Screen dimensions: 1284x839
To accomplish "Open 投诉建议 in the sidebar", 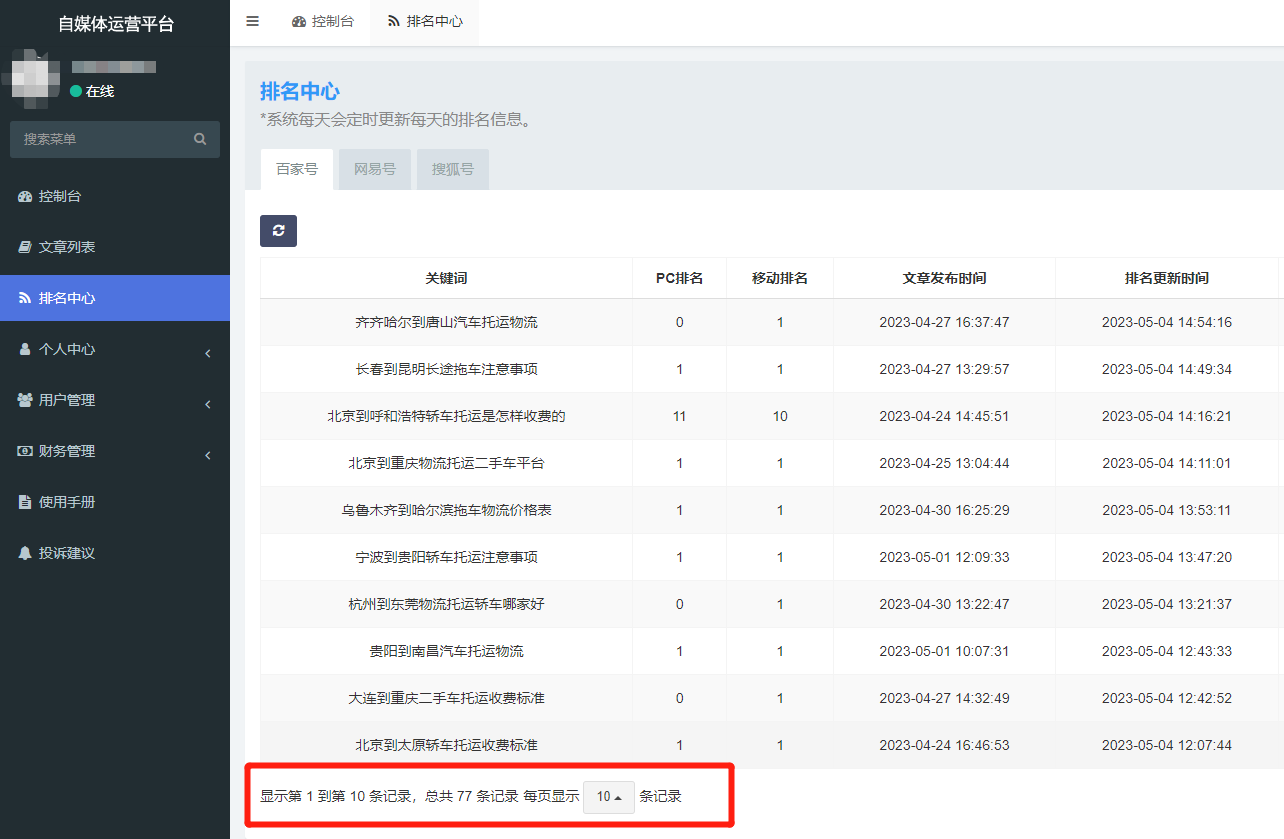I will (66, 553).
